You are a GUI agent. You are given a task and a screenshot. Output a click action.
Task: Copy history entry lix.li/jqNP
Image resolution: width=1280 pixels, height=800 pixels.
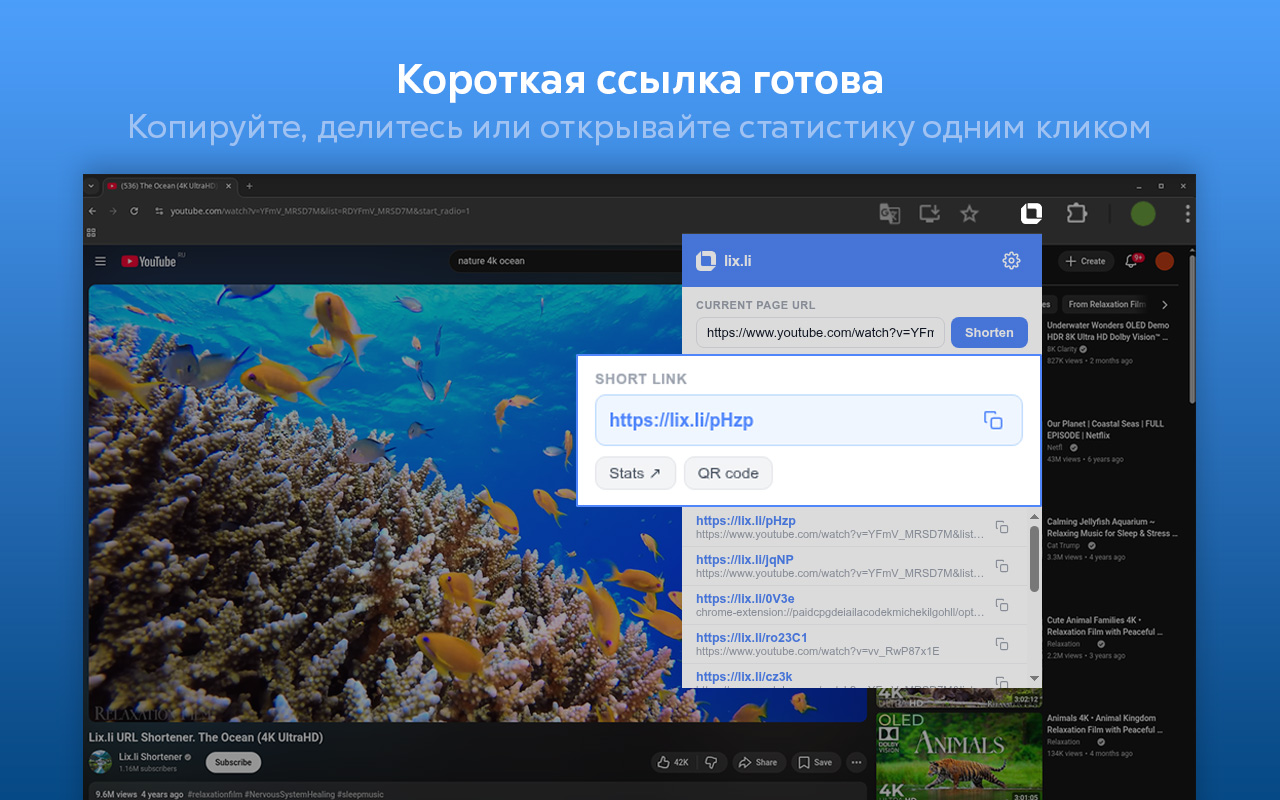point(1001,566)
